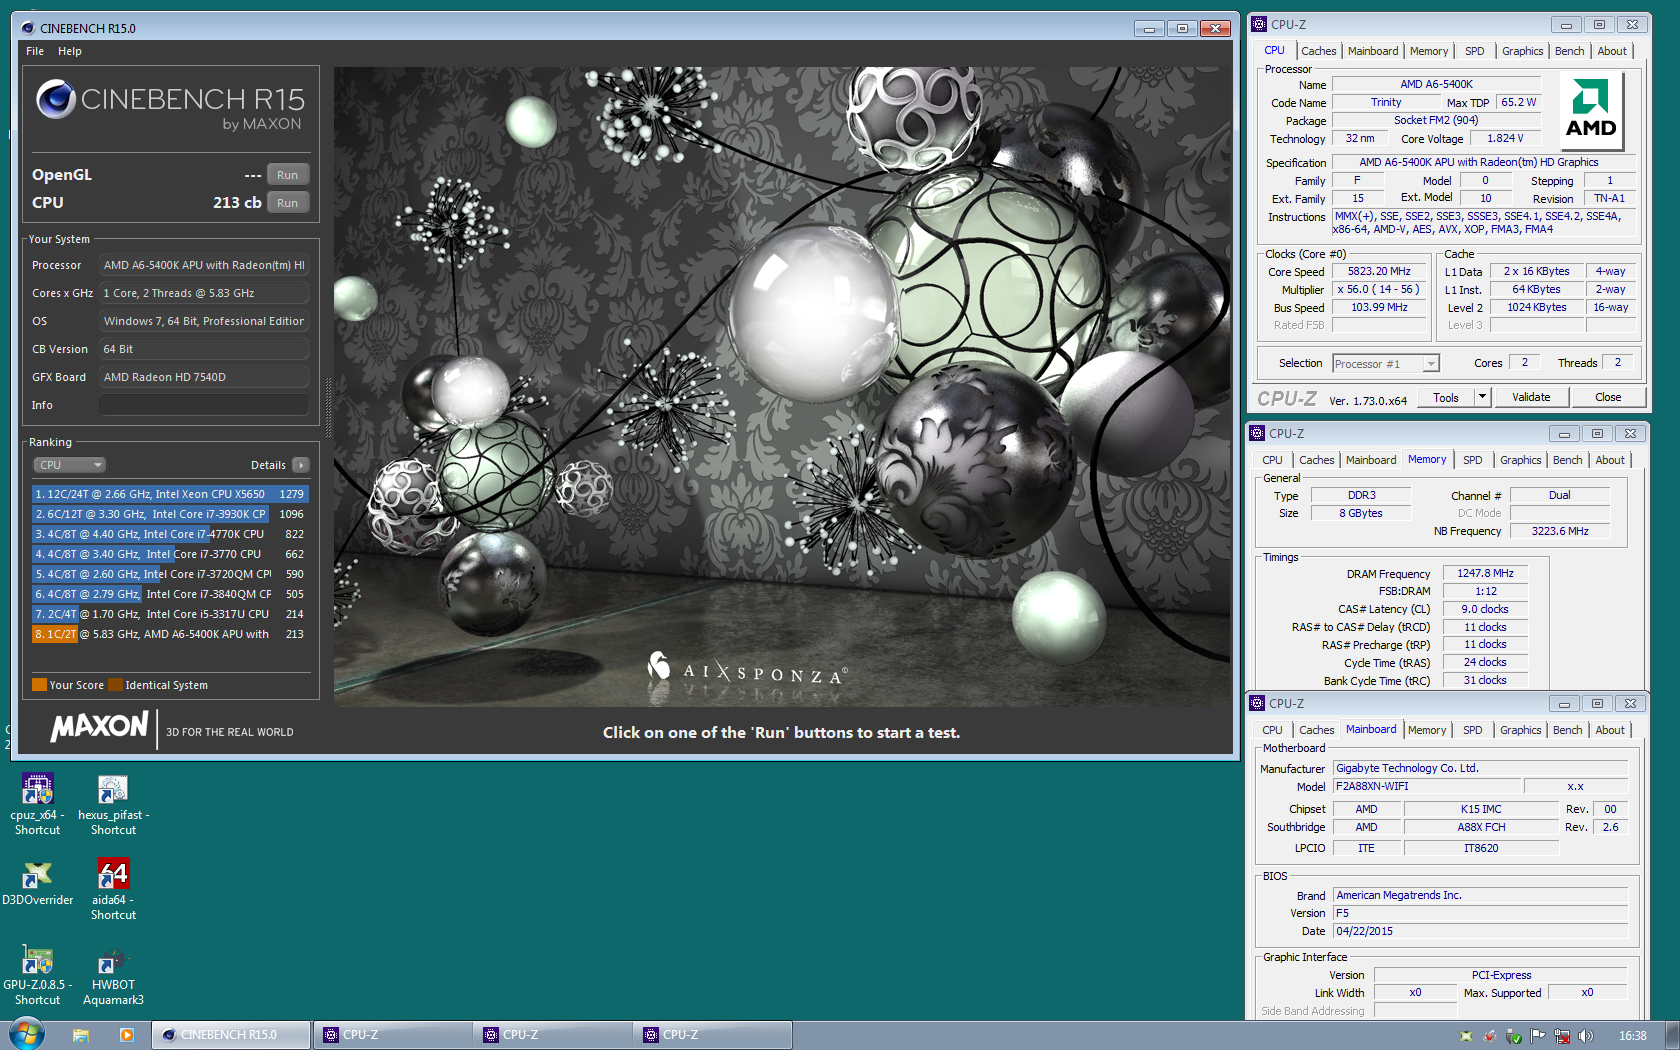
Task: Select the D3DOverrider desktop icon
Action: [37, 875]
